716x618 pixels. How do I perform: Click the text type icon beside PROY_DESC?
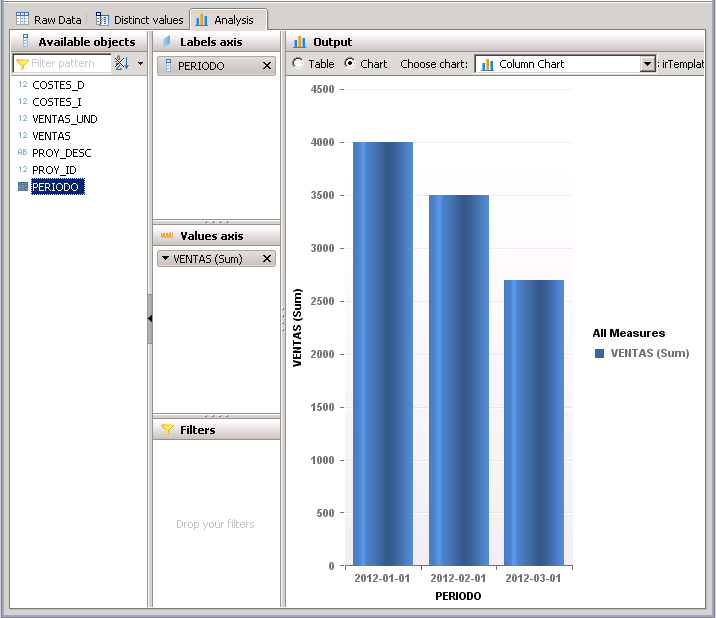point(22,153)
